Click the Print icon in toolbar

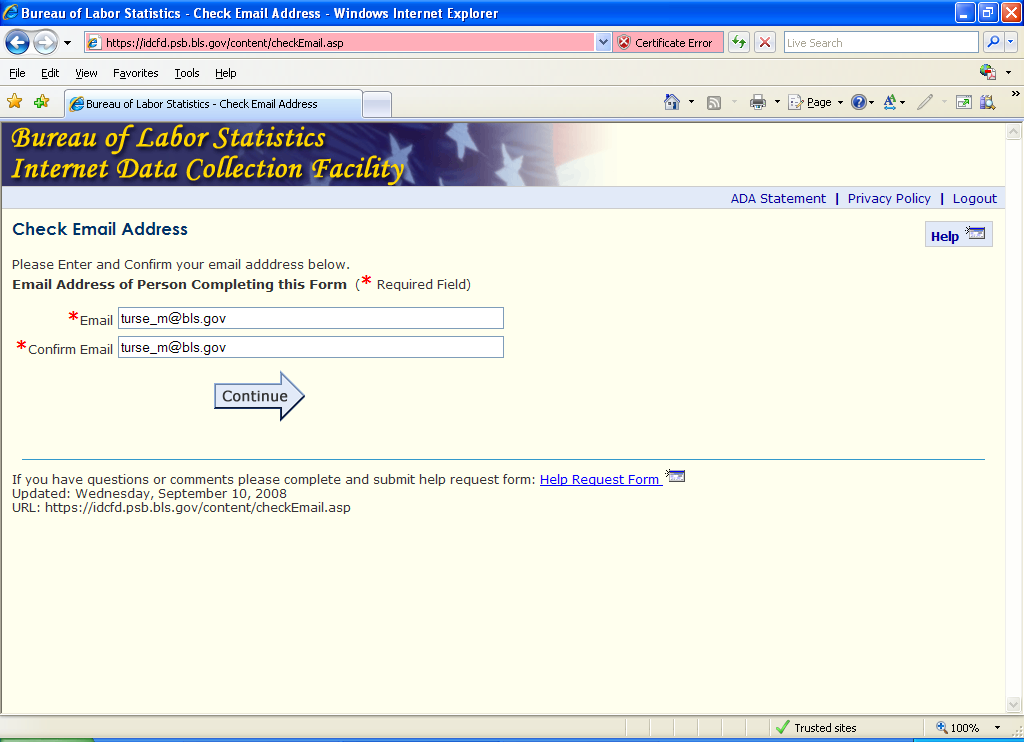[758, 102]
